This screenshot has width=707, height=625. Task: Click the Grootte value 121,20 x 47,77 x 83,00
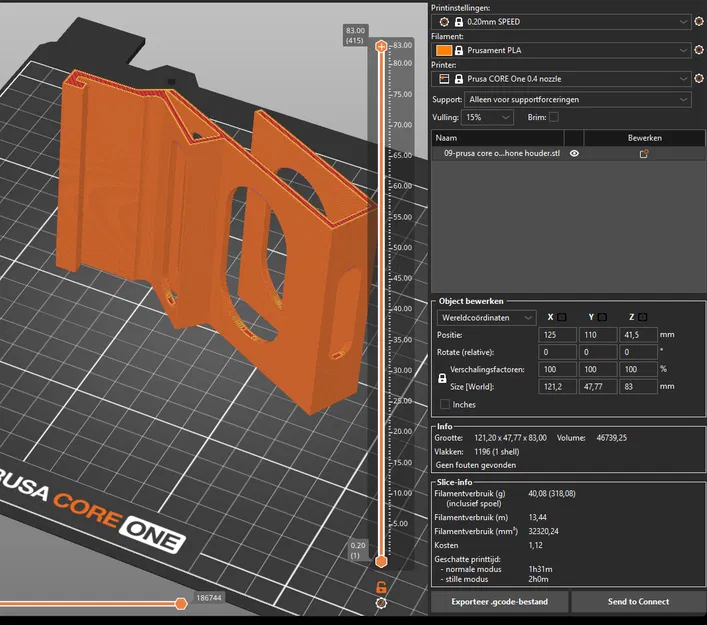coord(510,438)
